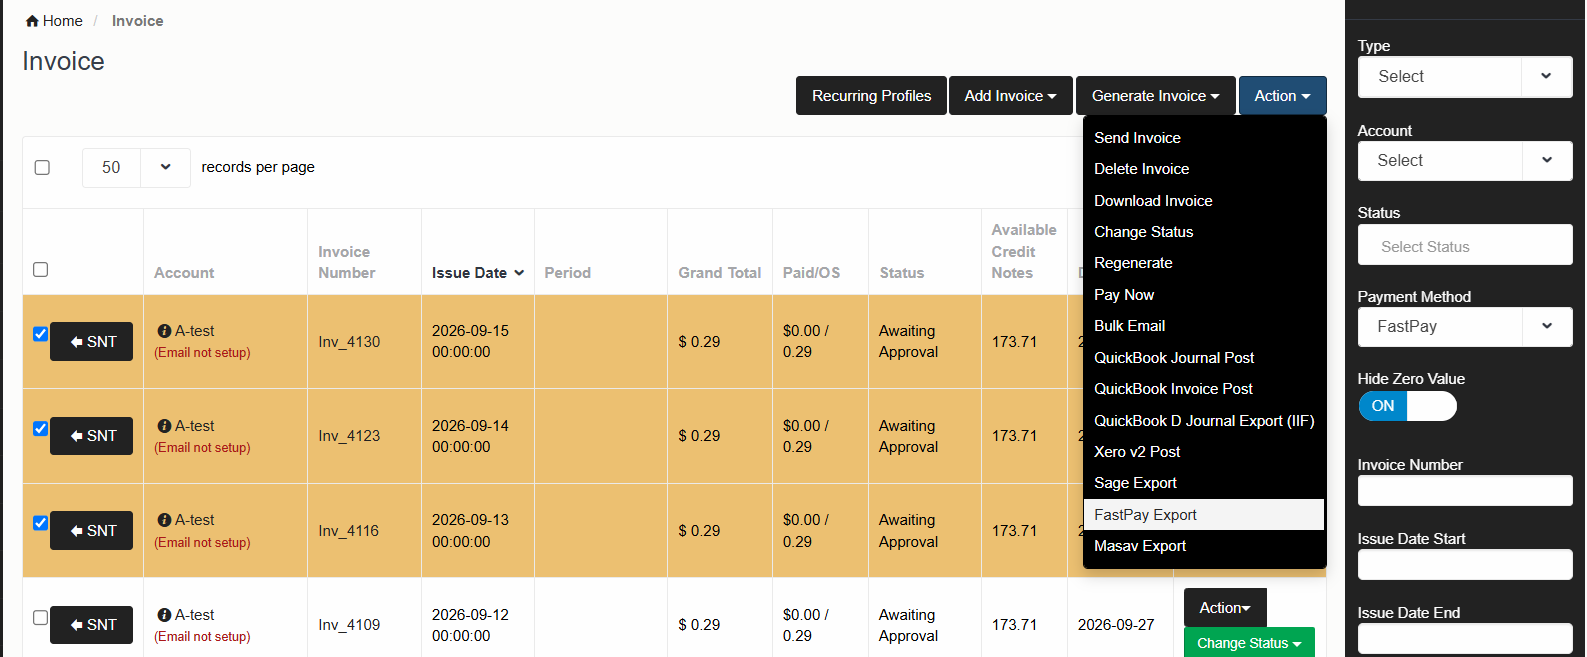Open green Change Status dropdown for Inv_4109
The height and width of the screenshot is (657, 1587).
[1249, 643]
